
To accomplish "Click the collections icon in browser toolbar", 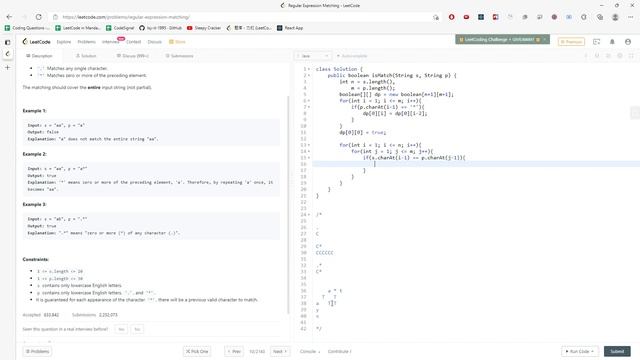I will pos(600,17).
